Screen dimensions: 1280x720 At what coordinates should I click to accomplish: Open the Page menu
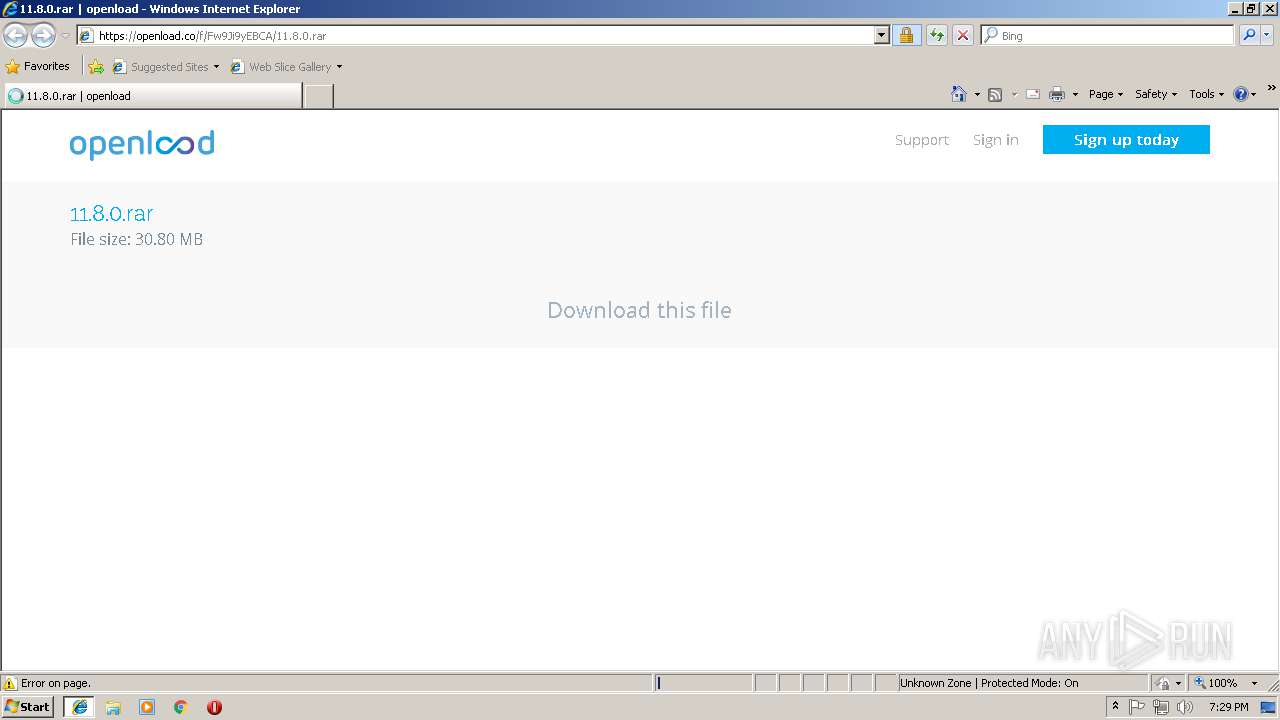point(1106,94)
